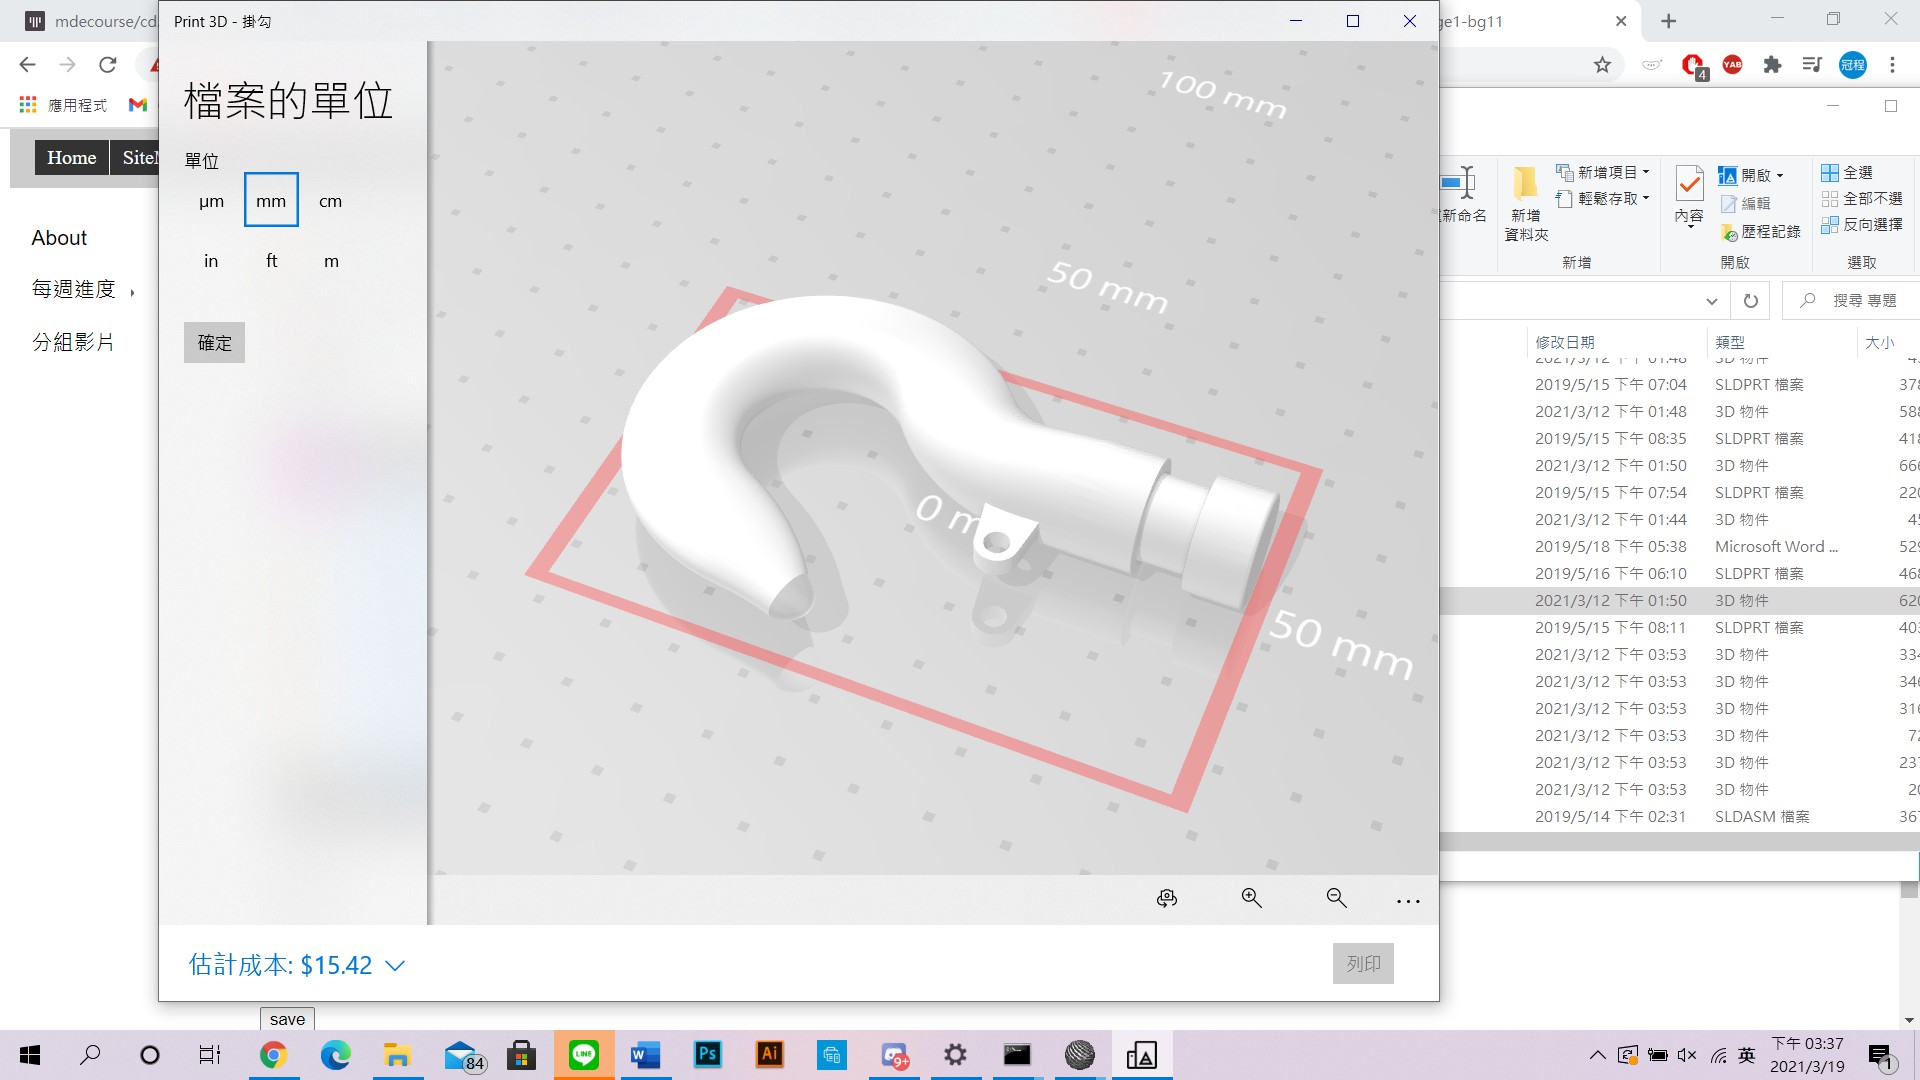The image size is (1920, 1080).
Task: Choose the ft unit option
Action: coord(271,261)
